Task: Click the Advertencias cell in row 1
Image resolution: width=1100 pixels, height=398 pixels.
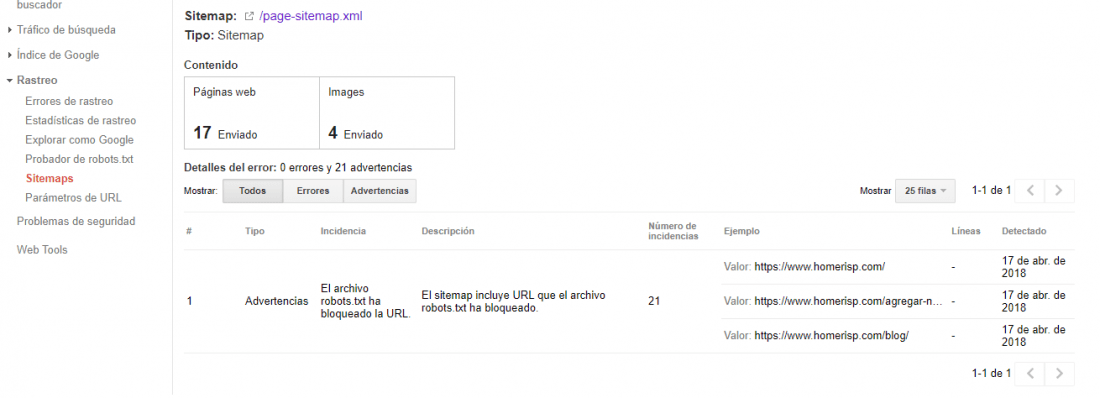Action: [x=276, y=301]
